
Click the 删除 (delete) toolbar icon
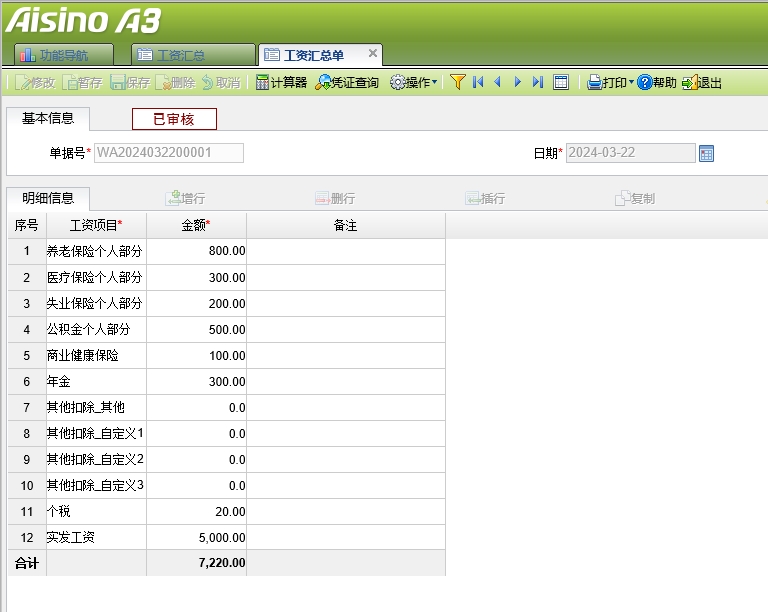tap(175, 83)
